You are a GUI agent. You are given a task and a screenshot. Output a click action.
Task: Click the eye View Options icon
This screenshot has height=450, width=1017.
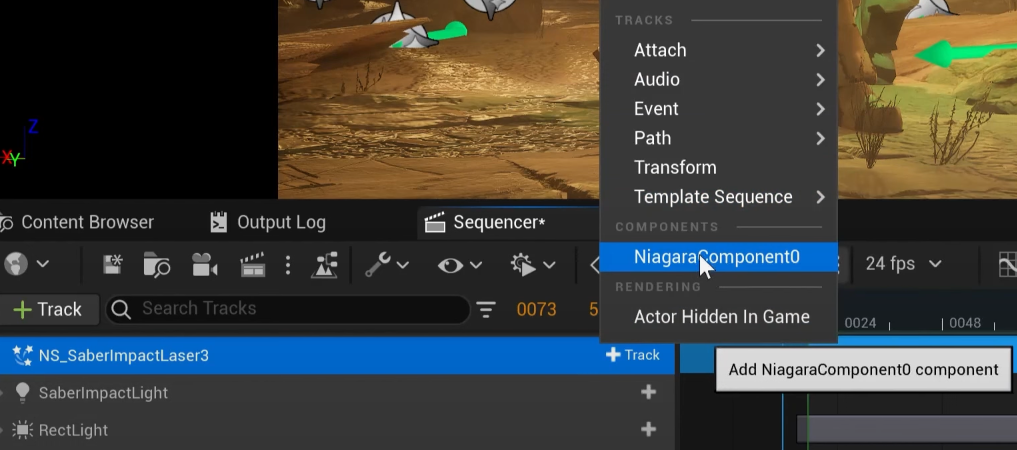[450, 265]
